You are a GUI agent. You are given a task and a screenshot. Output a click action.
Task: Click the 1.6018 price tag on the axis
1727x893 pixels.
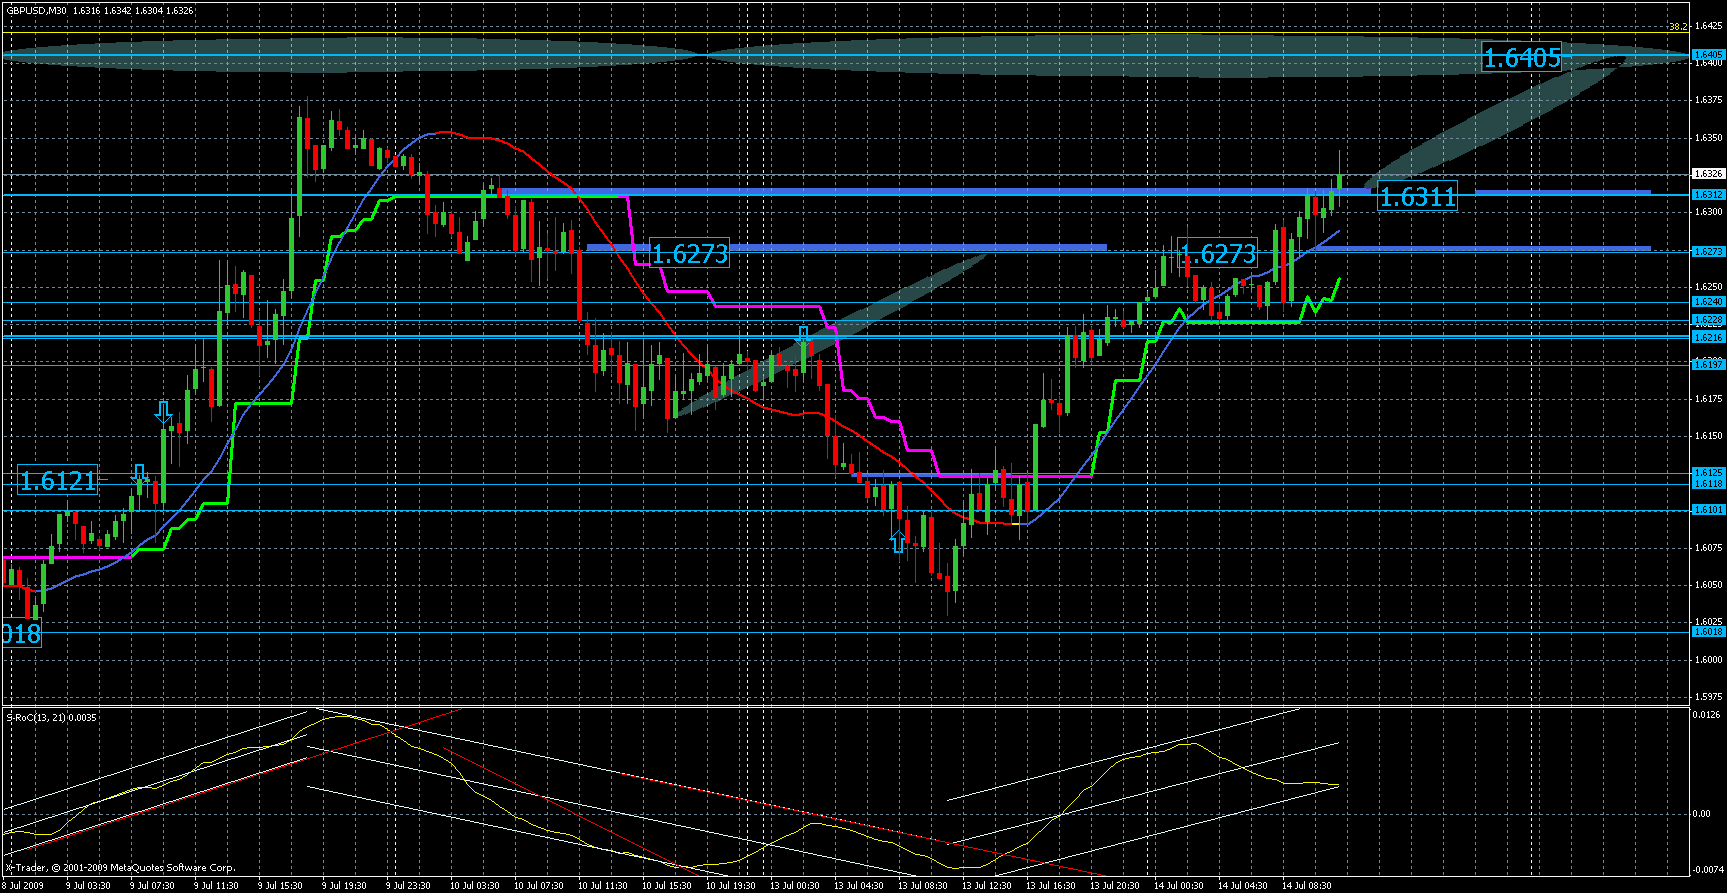point(1707,632)
